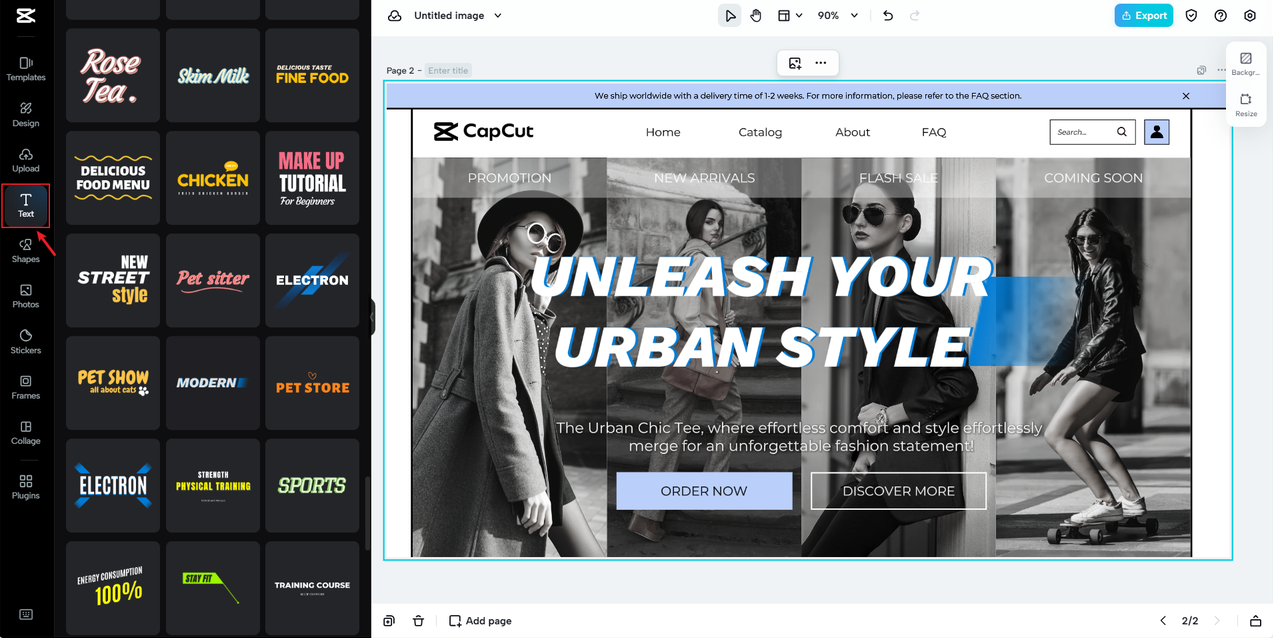
Task: Click the page duplicate icon near the page title
Action: [x=1201, y=70]
